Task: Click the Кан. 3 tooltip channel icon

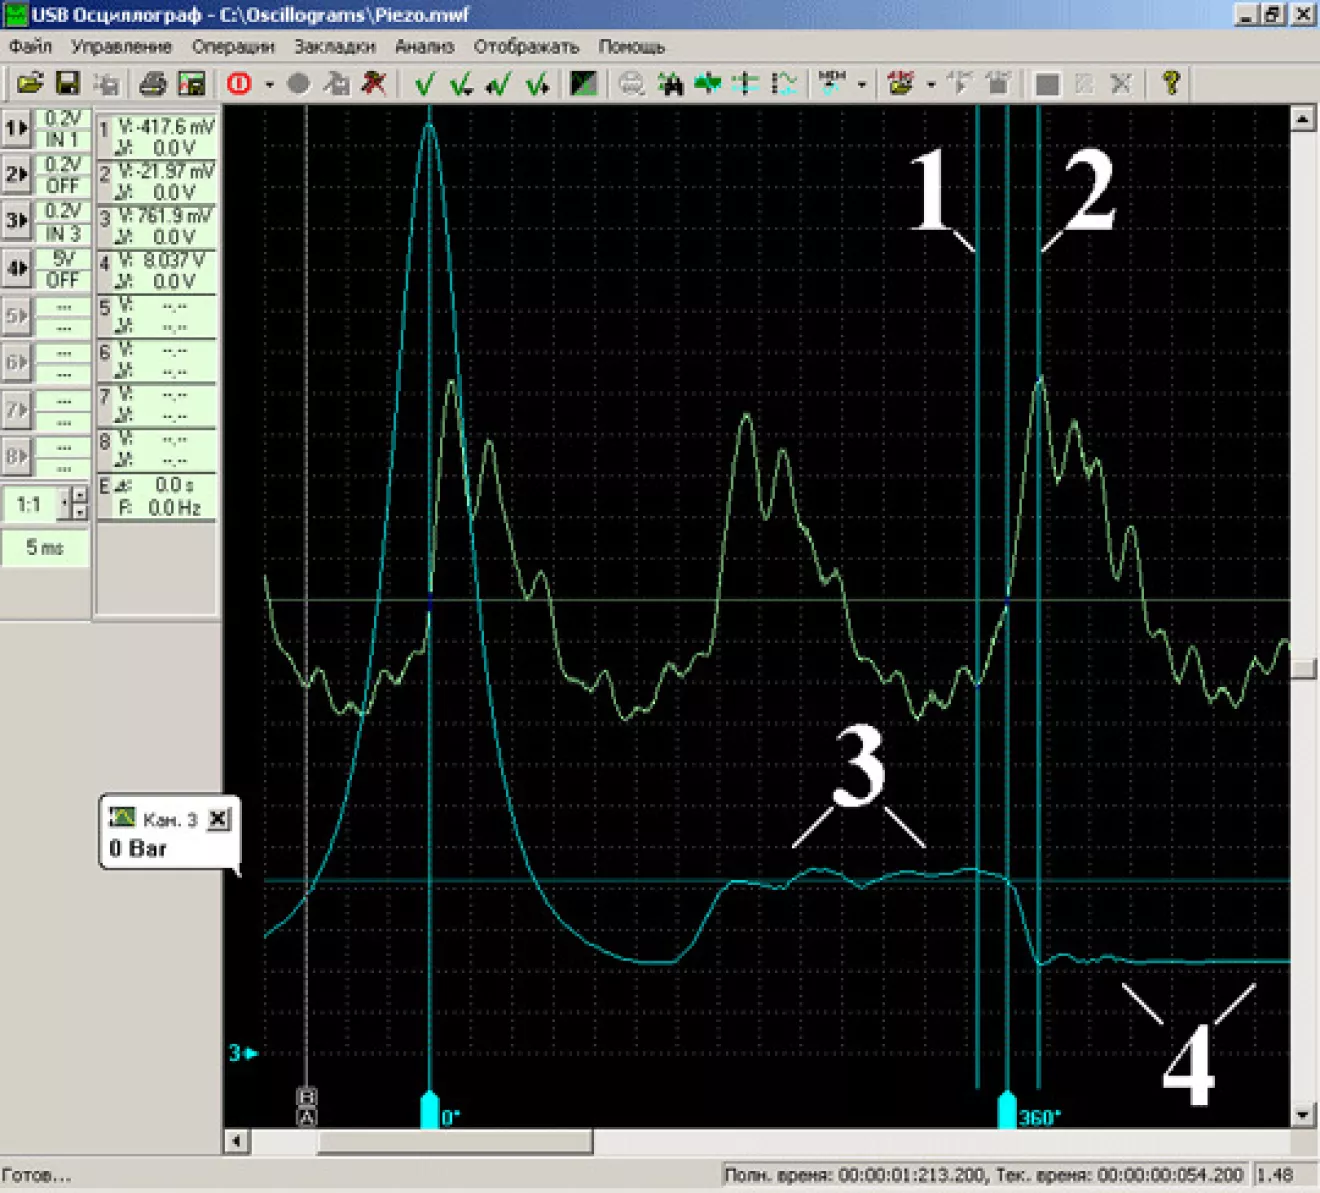Action: pyautogui.click(x=122, y=818)
